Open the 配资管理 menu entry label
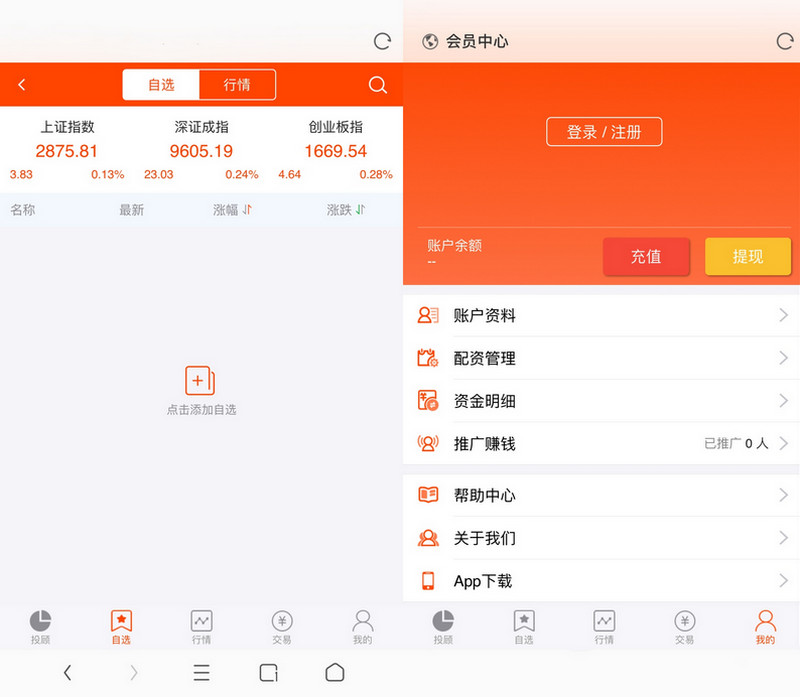The height and width of the screenshot is (697, 800). [x=485, y=358]
